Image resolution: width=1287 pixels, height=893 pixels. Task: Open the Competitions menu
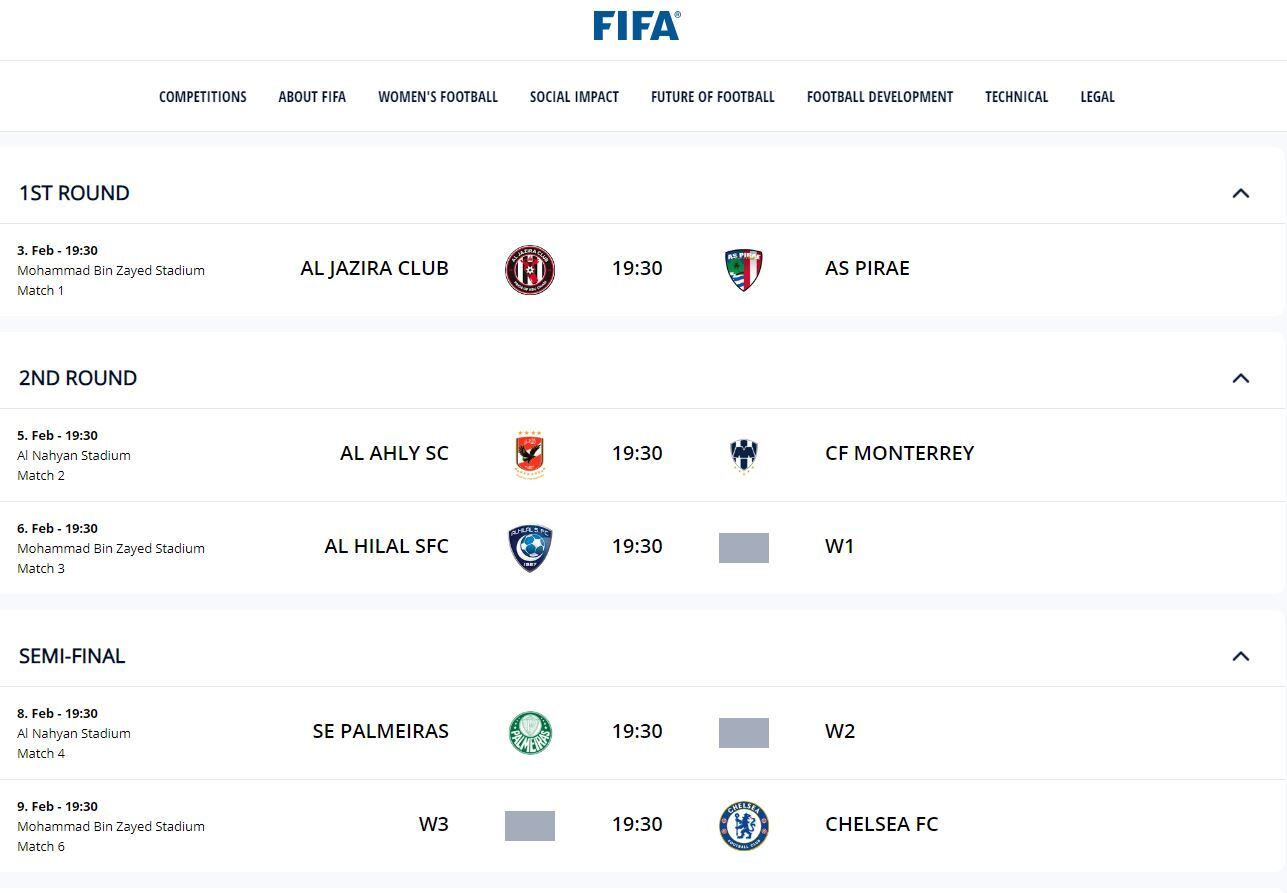tap(203, 97)
